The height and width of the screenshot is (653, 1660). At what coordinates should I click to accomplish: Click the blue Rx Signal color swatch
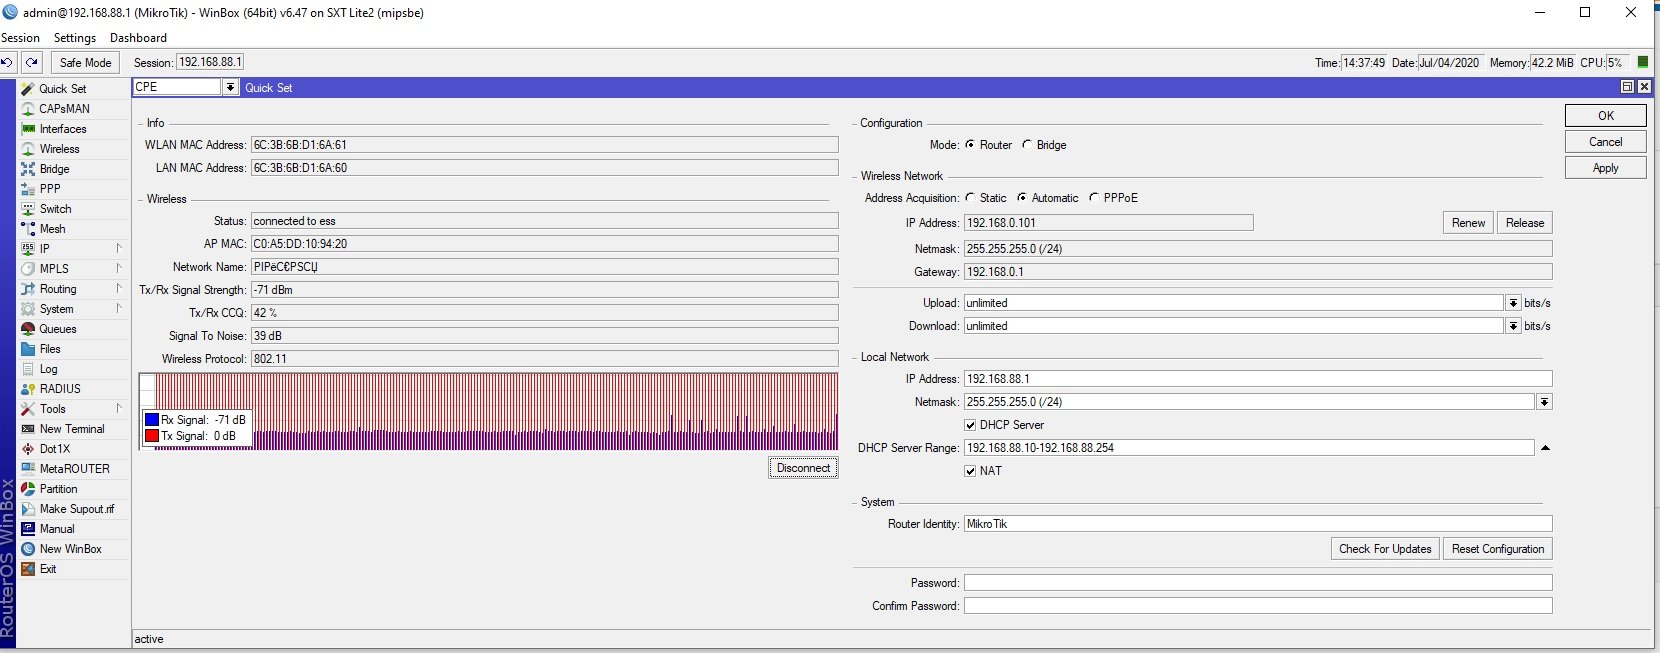point(152,420)
